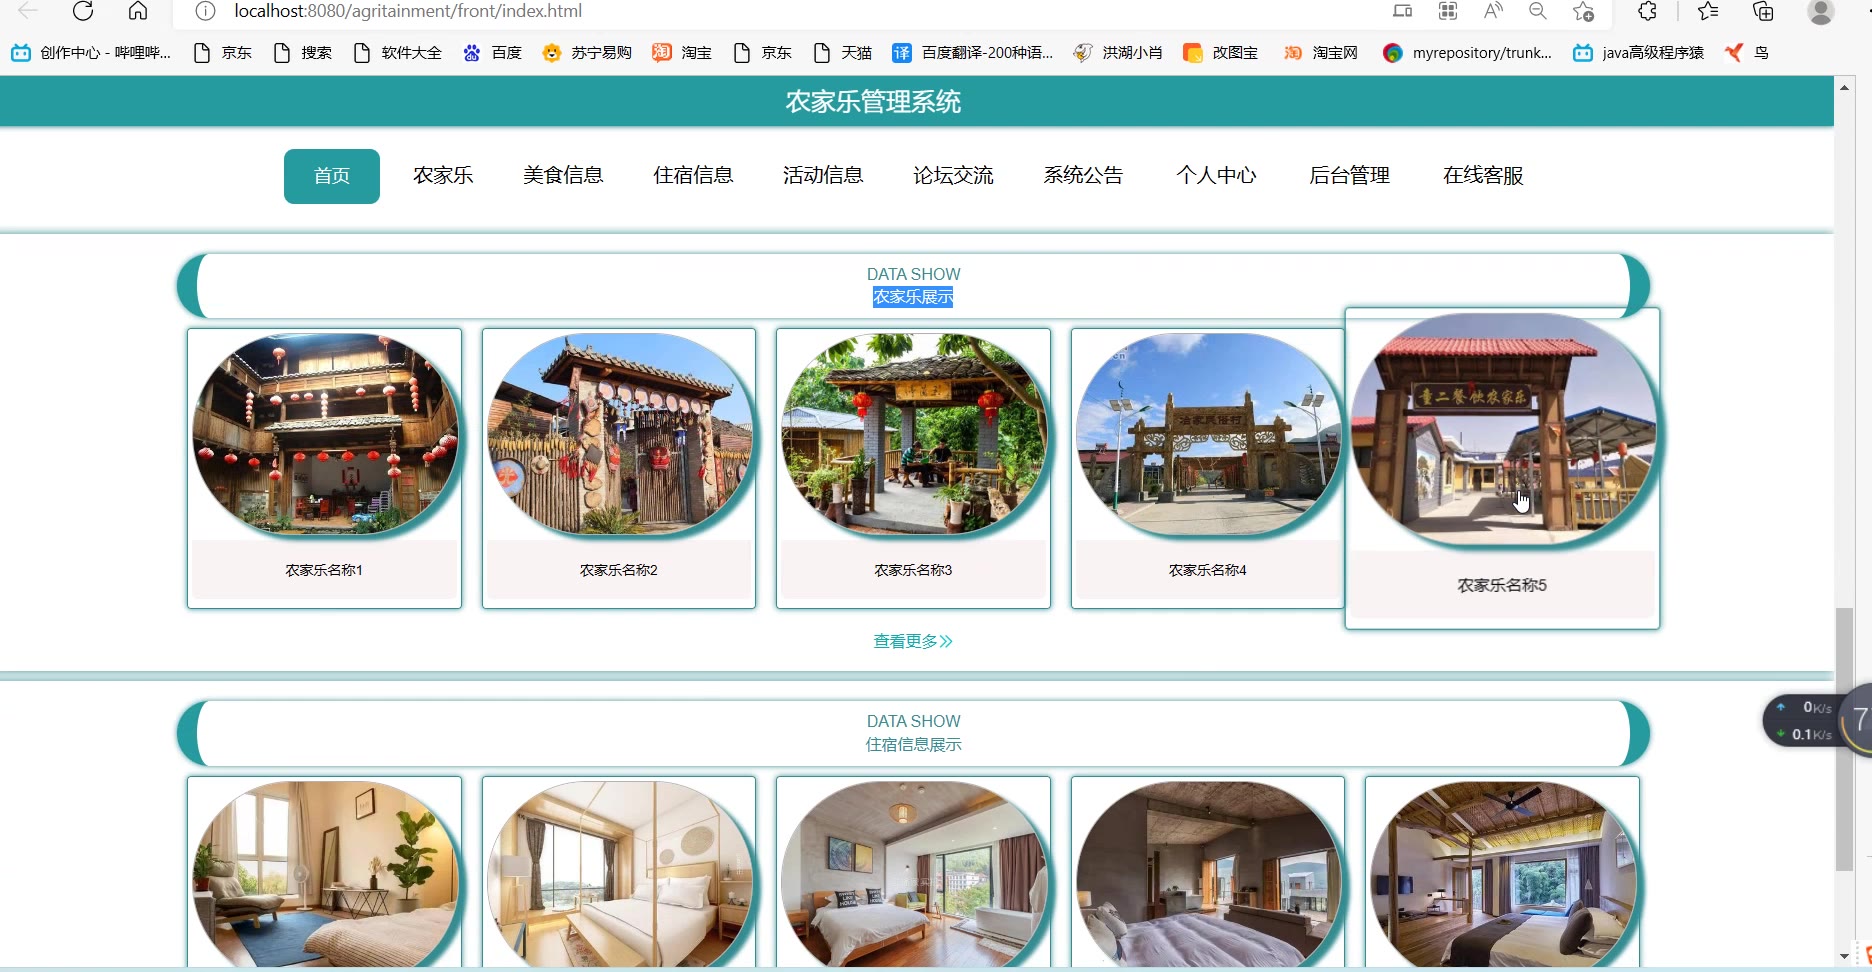
Task: Open the java高级程序猿 bookmark
Action: [1638, 53]
